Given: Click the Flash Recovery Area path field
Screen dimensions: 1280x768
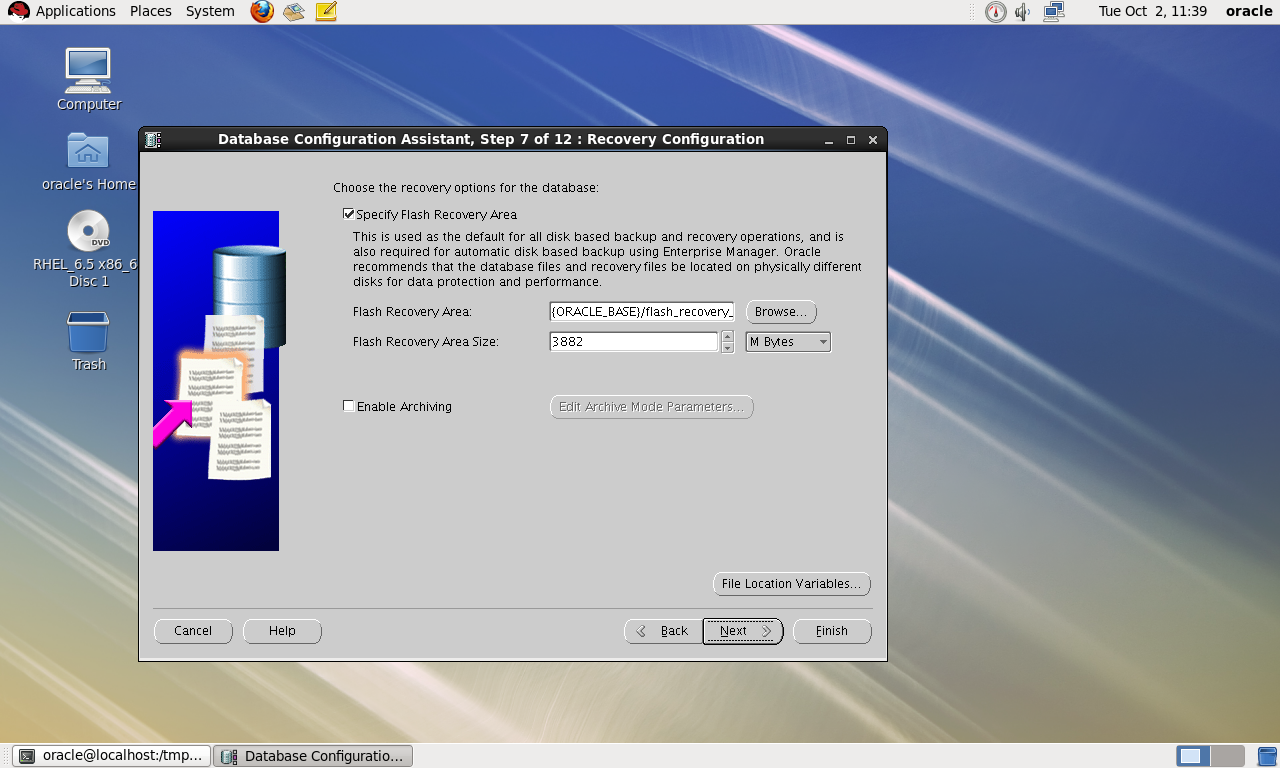Looking at the screenshot, I should coord(642,312).
